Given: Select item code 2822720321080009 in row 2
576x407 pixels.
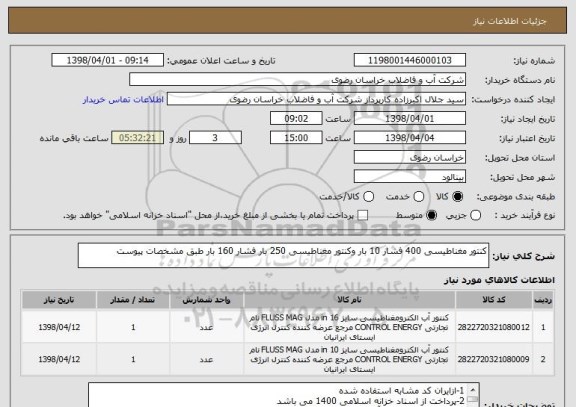Looking at the screenshot, I should pyautogui.click(x=494, y=359).
